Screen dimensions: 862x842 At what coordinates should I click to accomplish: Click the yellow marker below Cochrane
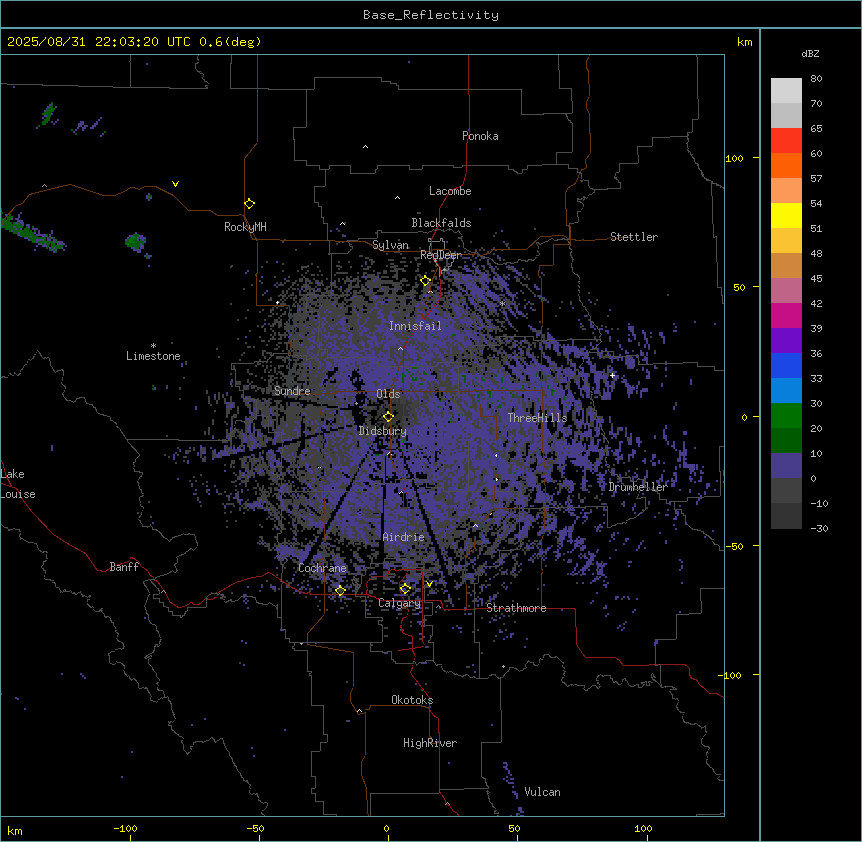[x=340, y=591]
